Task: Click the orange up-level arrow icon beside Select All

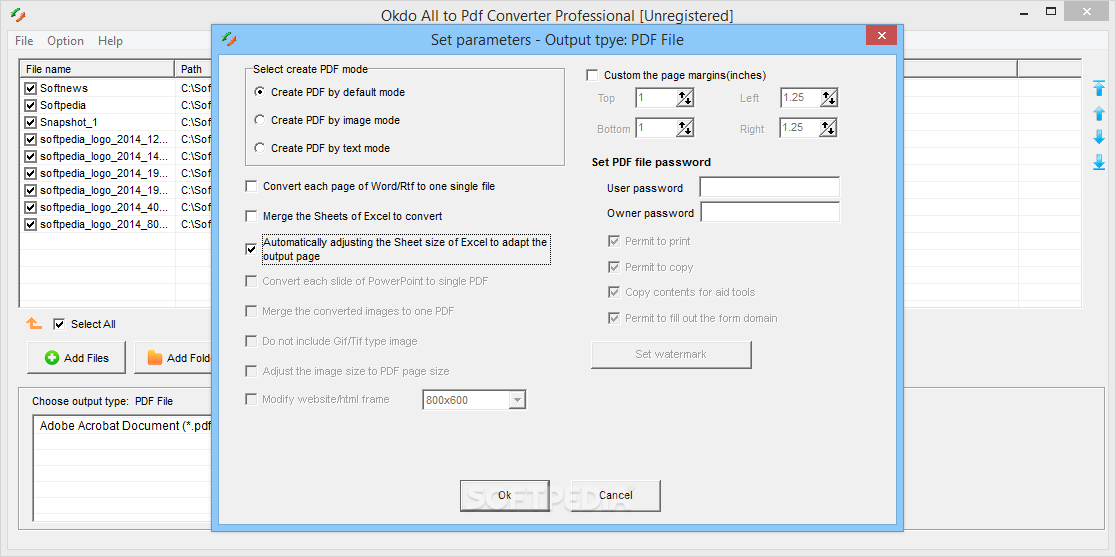Action: click(x=34, y=324)
